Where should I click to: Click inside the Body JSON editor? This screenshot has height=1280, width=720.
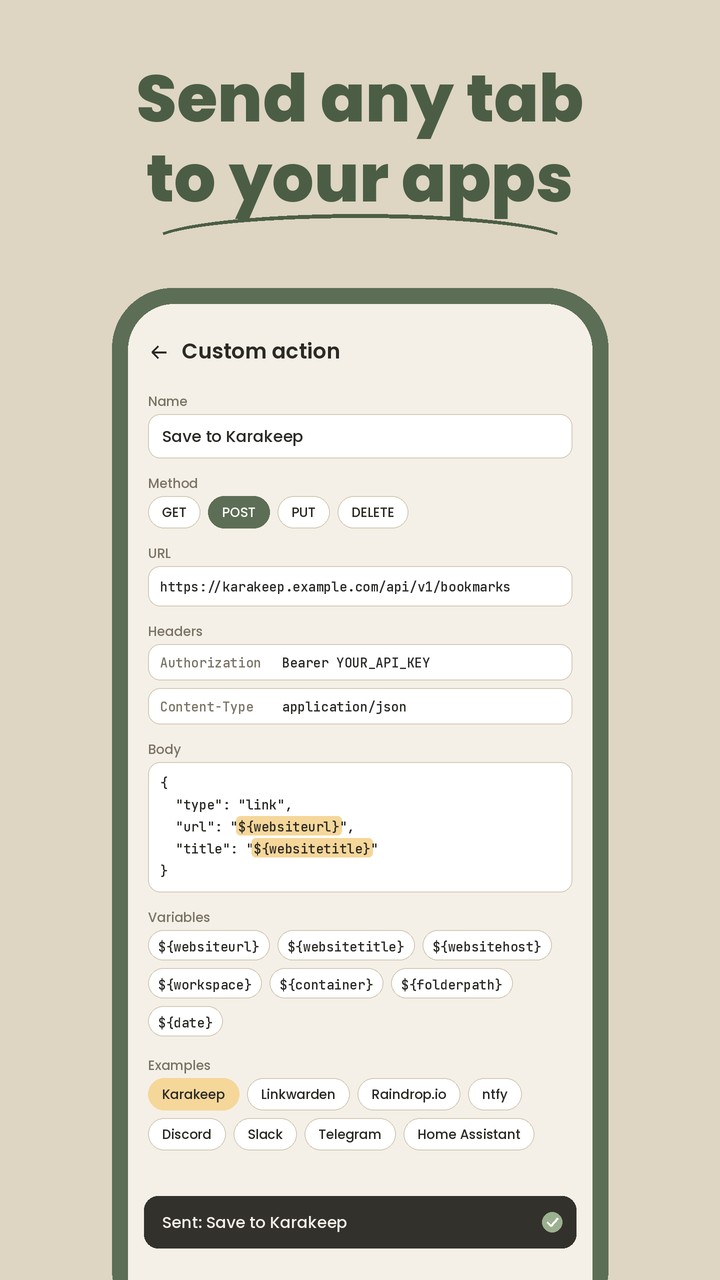360,827
